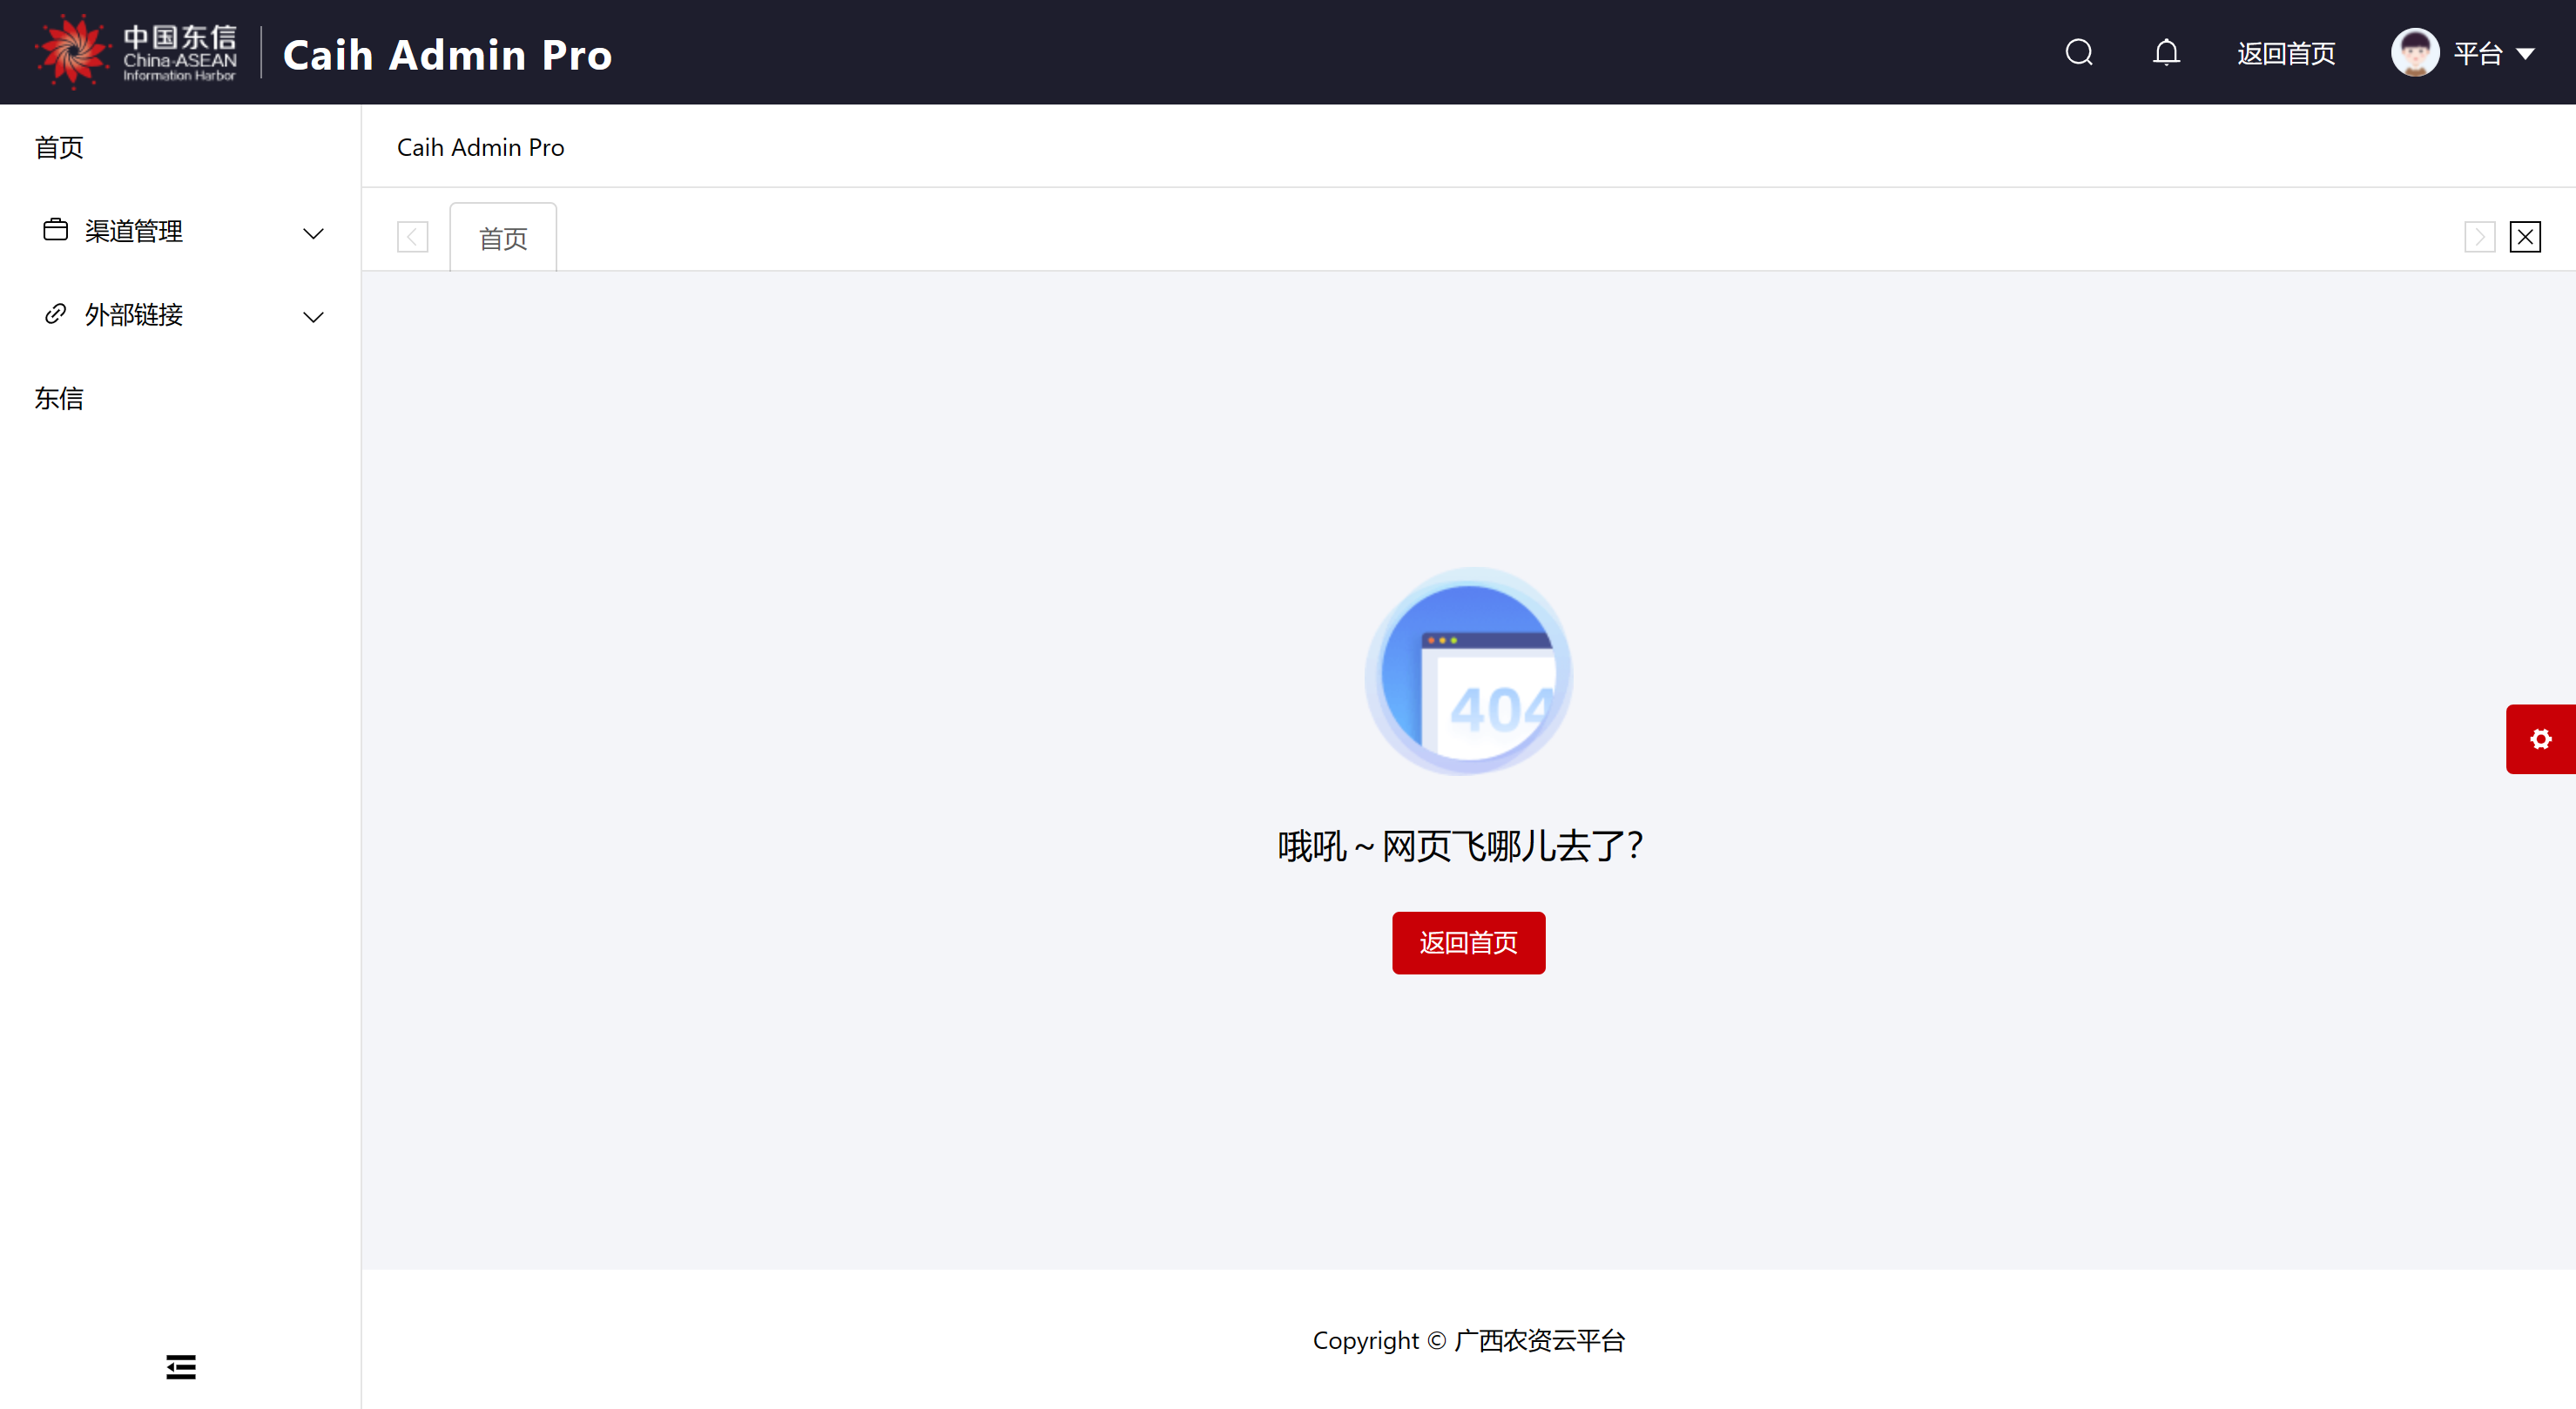Open the 平台 user dropdown arrow
Viewport: 2576px width, 1409px height.
(x=2526, y=54)
